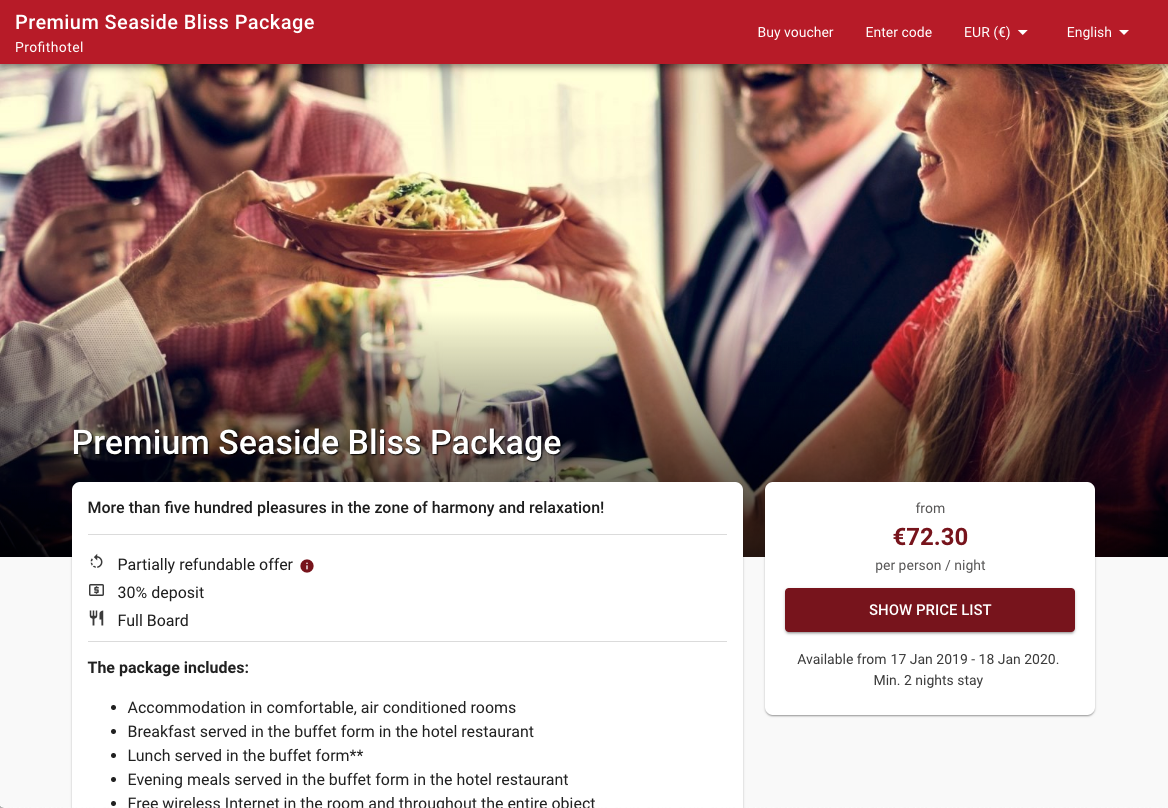Open the EUR (€) currency dropdown
Image resolution: width=1168 pixels, height=808 pixels.
point(995,32)
